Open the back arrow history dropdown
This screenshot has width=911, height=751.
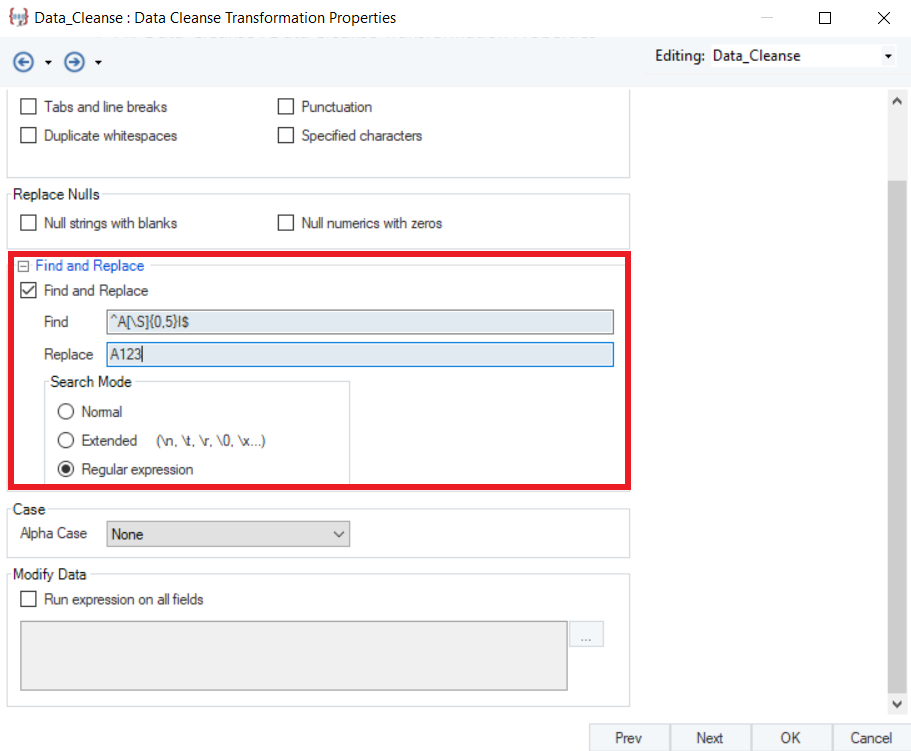(48, 63)
